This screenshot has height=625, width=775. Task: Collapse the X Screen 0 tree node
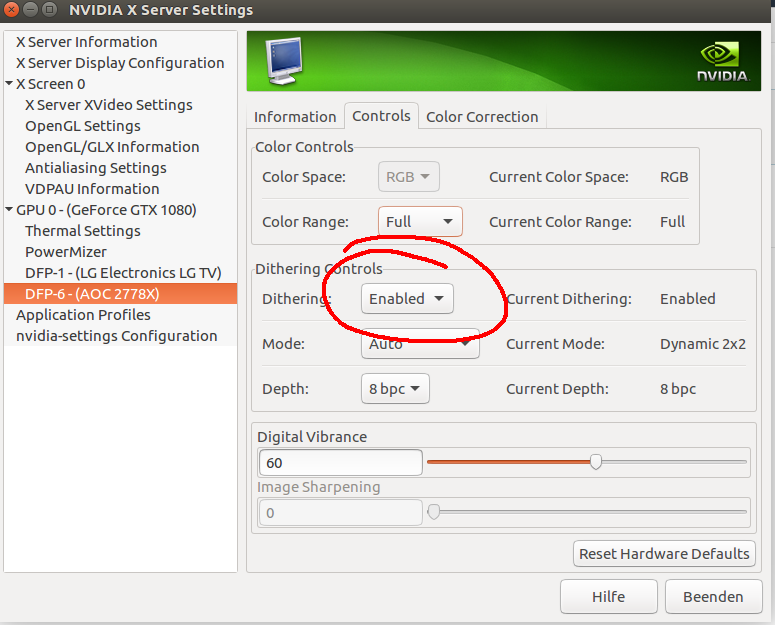(9, 83)
